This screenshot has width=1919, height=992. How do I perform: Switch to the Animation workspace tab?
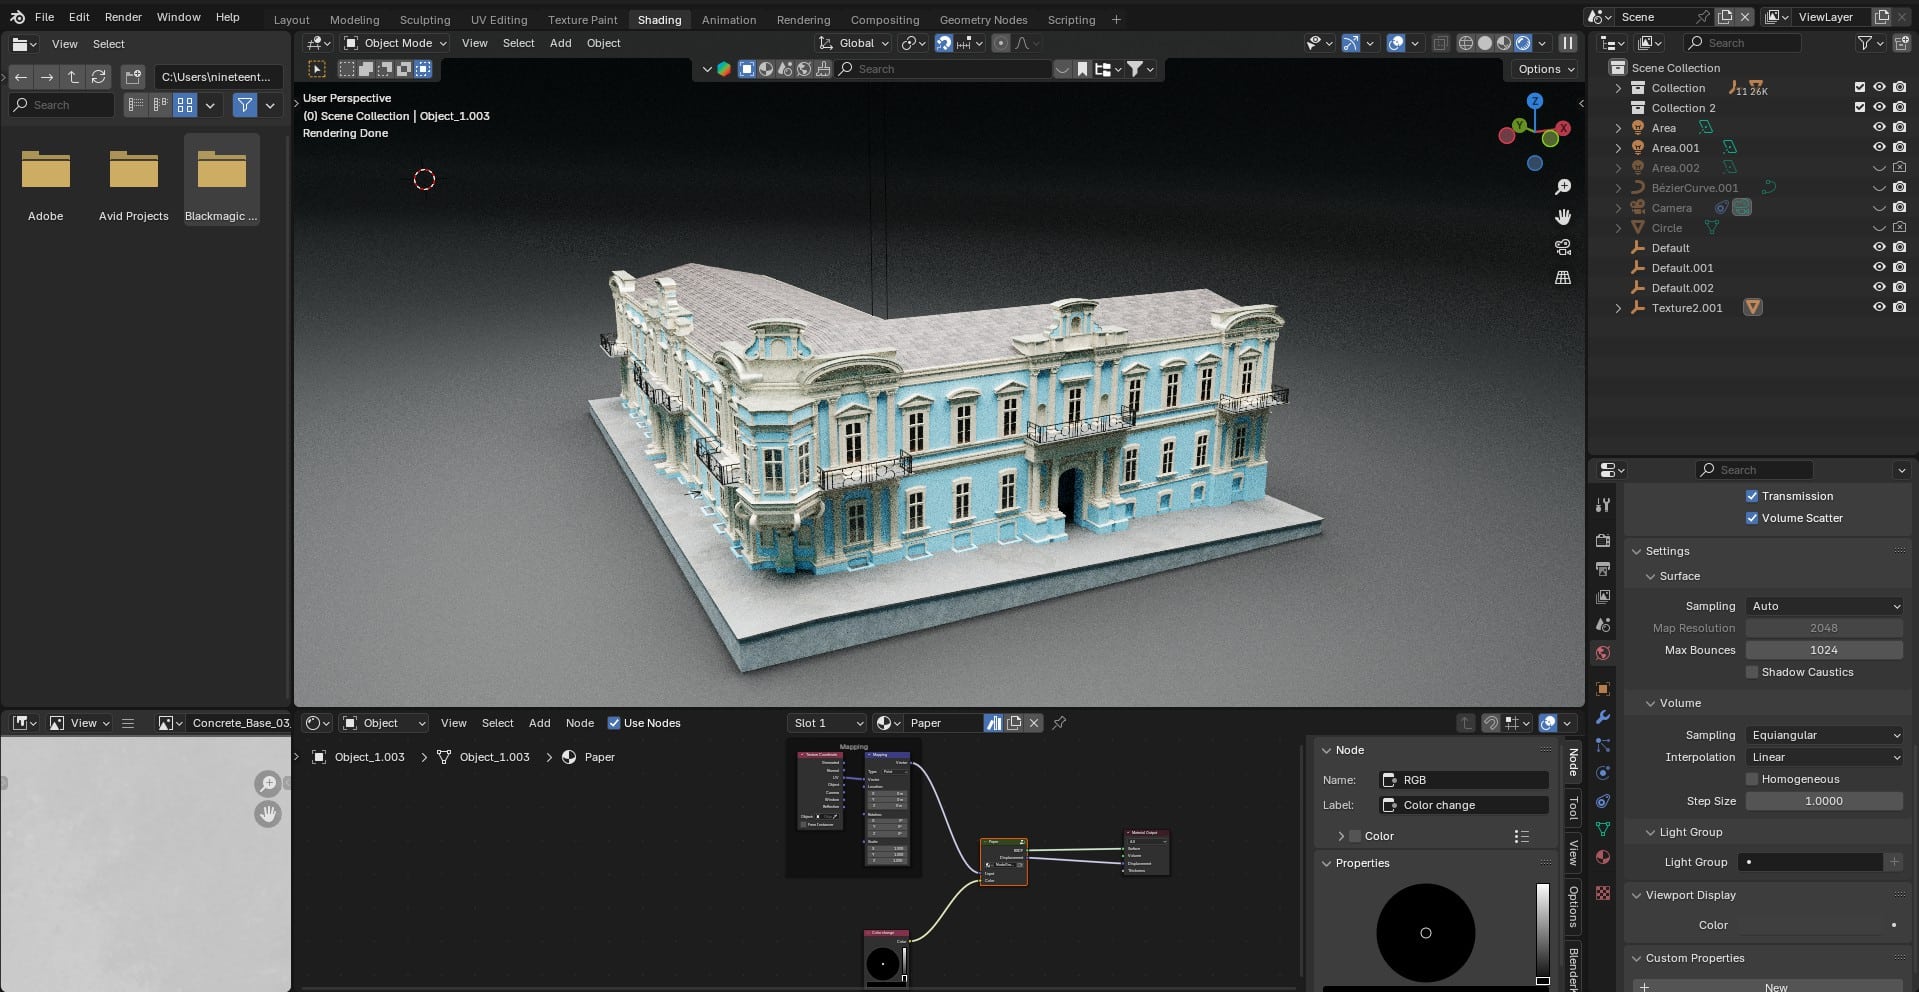(728, 19)
